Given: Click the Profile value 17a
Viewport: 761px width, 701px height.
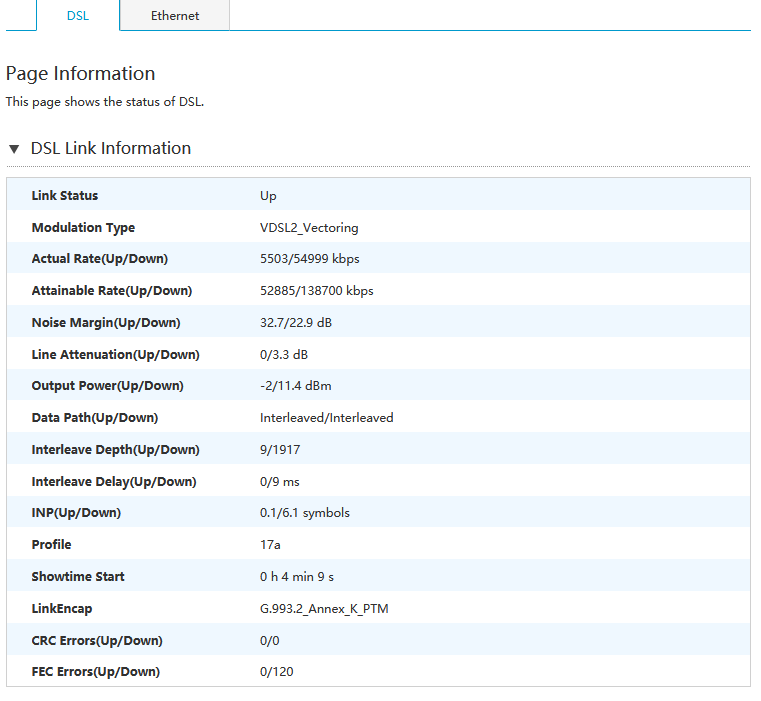Looking at the screenshot, I should (270, 545).
